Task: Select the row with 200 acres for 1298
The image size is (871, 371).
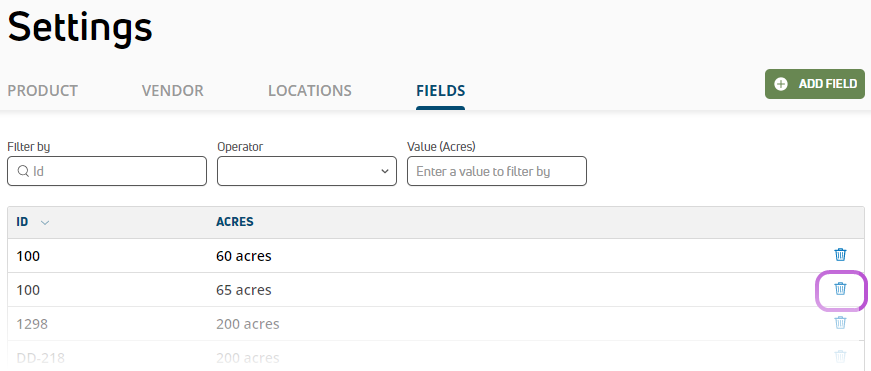Action: [436, 323]
